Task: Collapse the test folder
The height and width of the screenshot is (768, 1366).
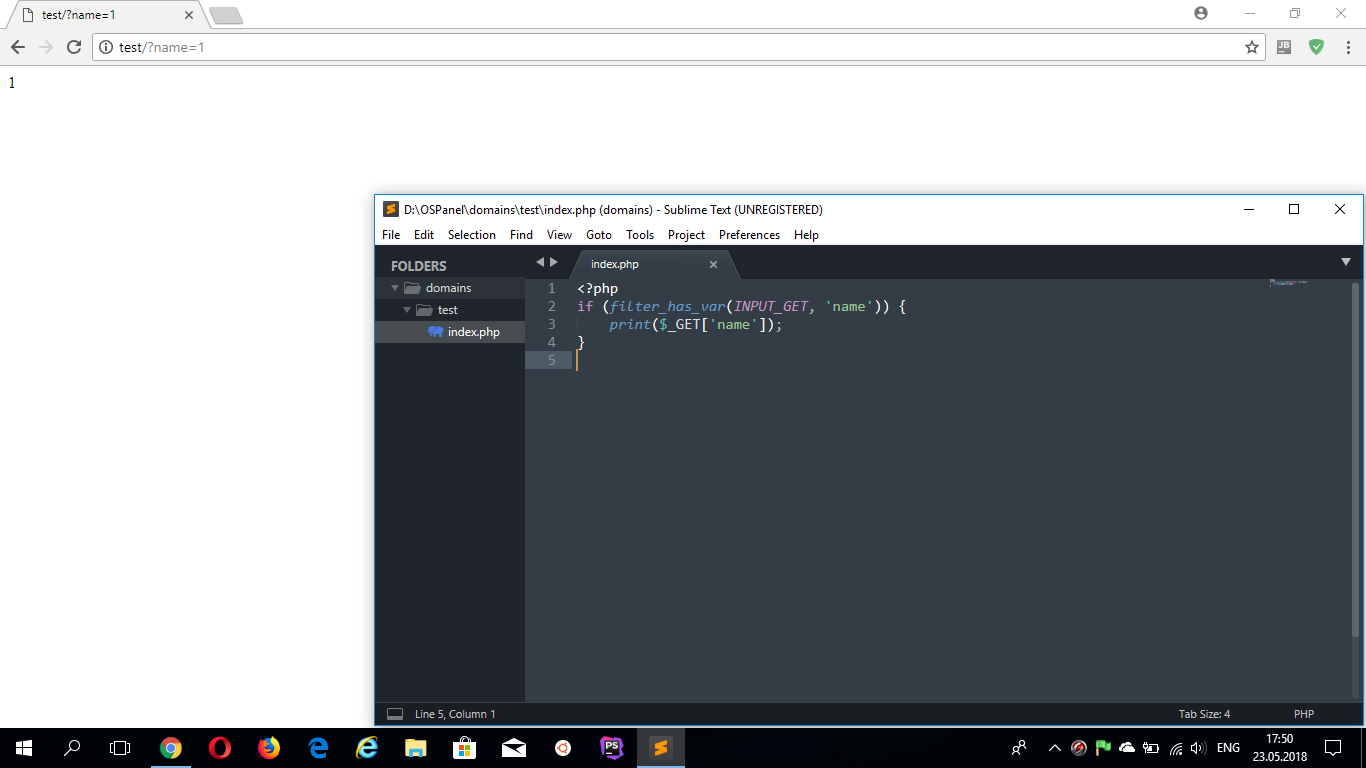Action: pos(407,310)
